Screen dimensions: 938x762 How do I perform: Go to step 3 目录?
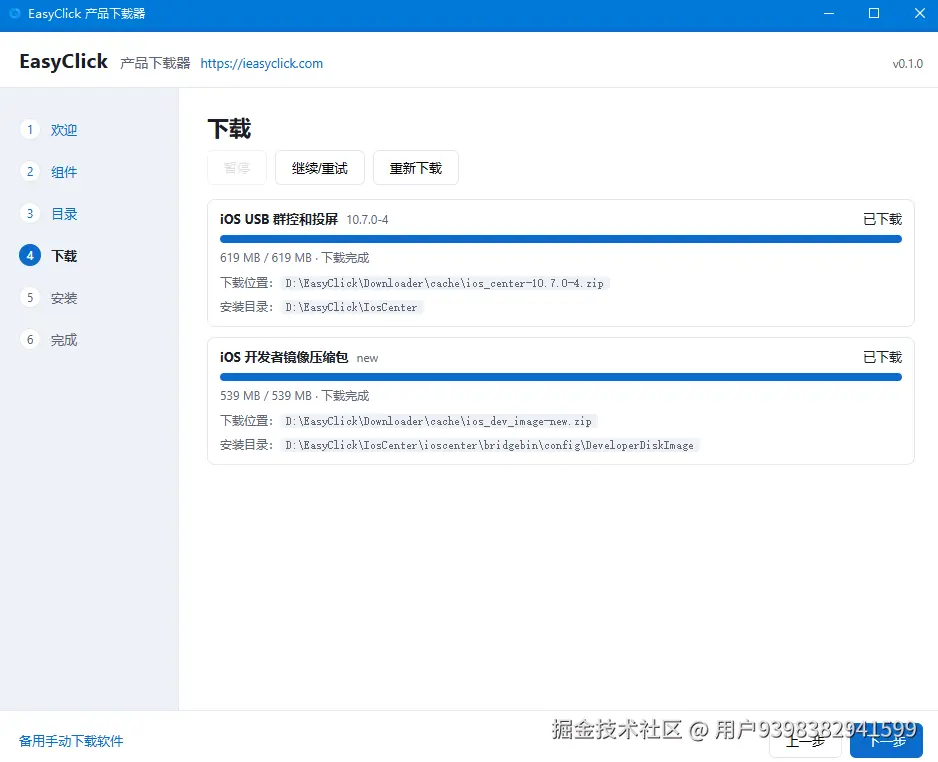click(49, 214)
